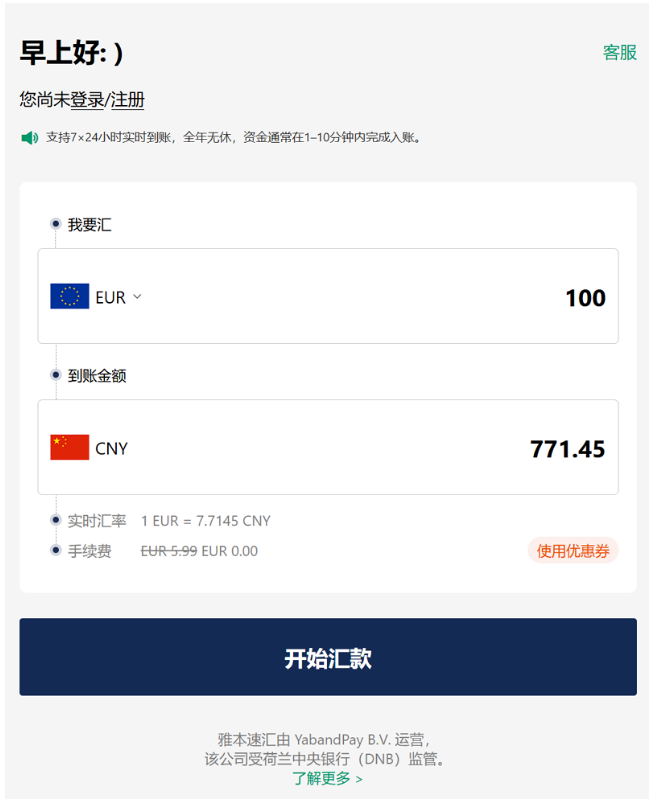Start remittance with 开始汇款 button

point(328,657)
